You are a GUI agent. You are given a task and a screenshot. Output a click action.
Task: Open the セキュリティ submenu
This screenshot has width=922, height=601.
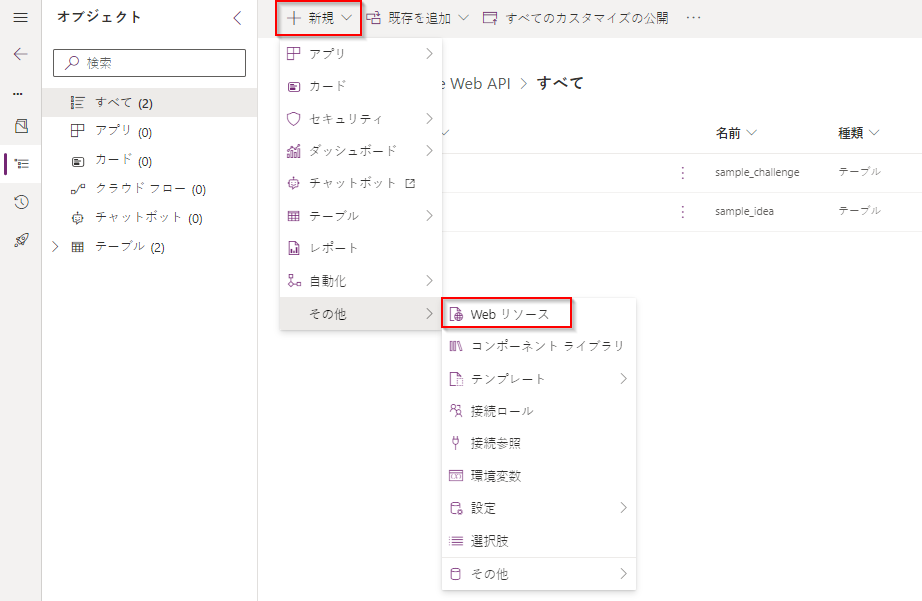pos(360,119)
